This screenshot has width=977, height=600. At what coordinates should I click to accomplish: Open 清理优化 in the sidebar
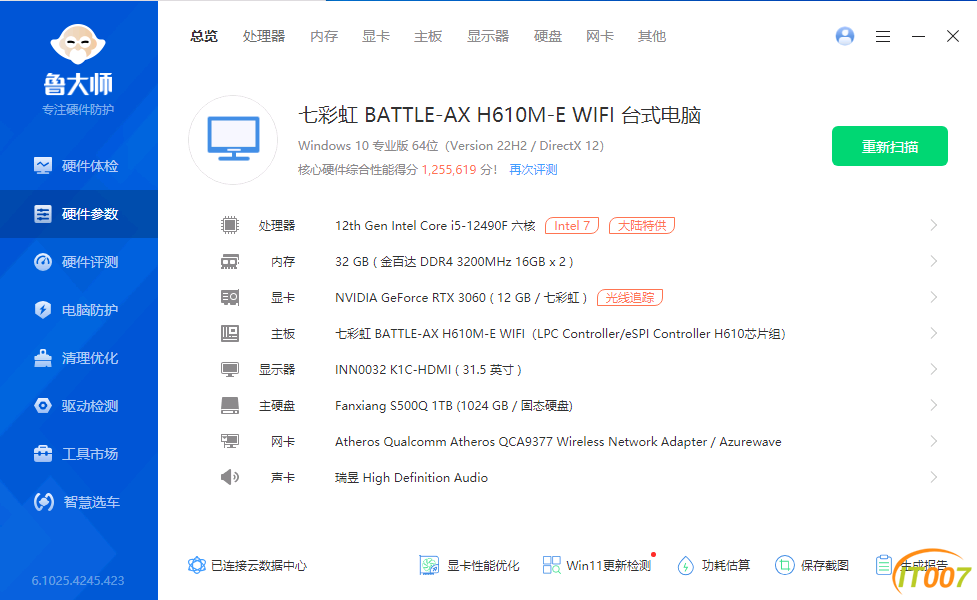point(79,358)
